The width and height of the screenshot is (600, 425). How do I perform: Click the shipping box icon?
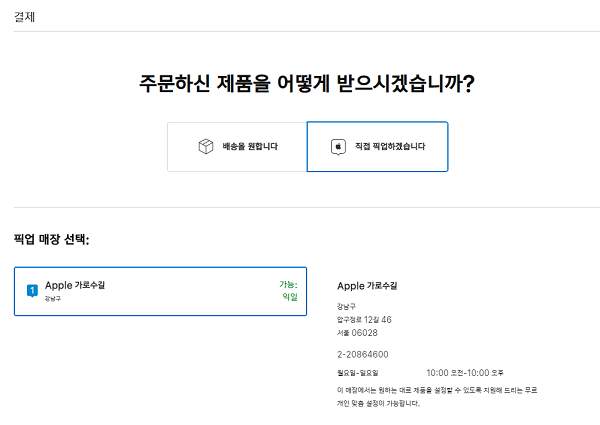[206, 147]
